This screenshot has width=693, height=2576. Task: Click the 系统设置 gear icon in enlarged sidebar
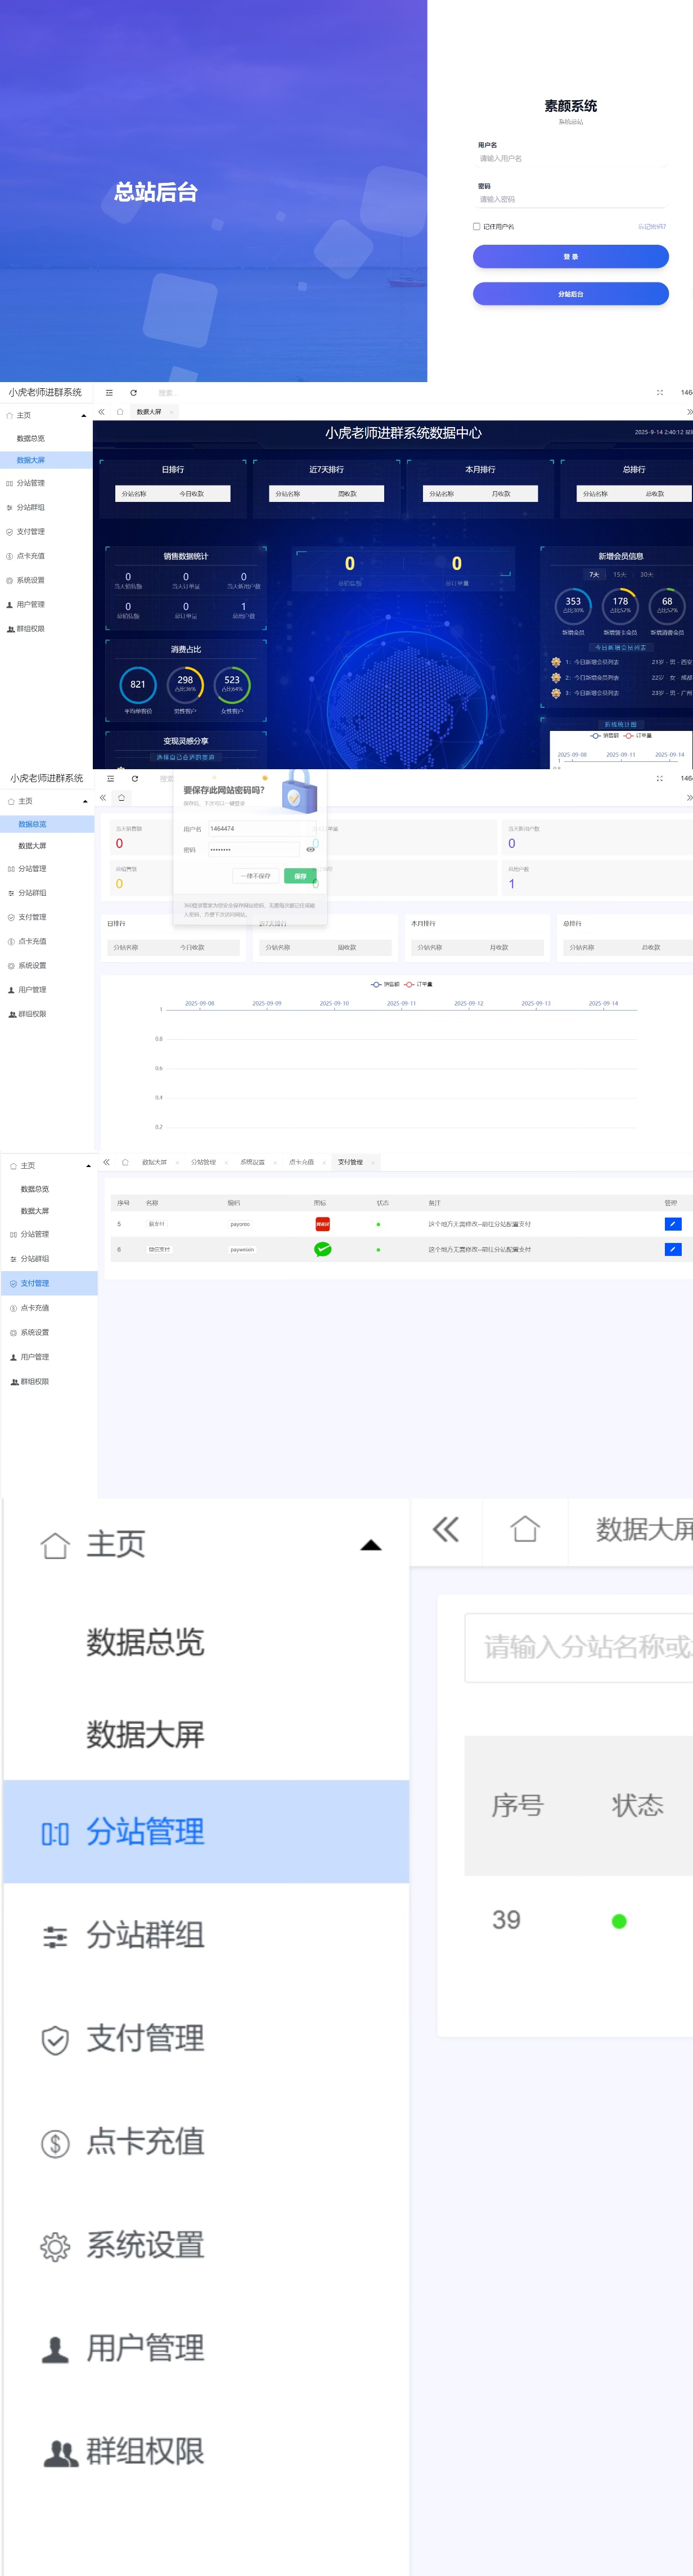(x=55, y=2246)
